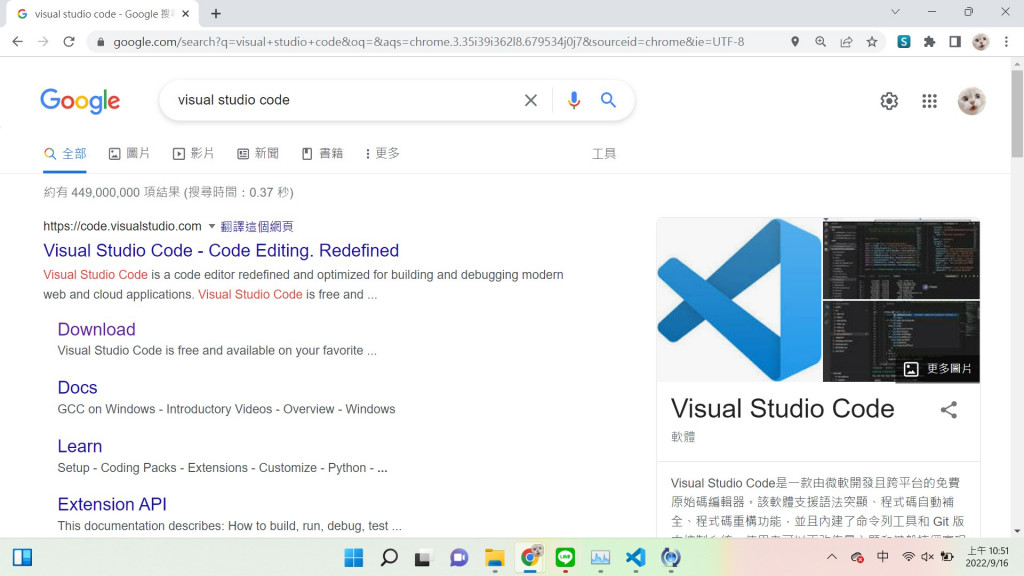Show hidden system tray icons
Image resolution: width=1024 pixels, height=576 pixels.
(831, 557)
